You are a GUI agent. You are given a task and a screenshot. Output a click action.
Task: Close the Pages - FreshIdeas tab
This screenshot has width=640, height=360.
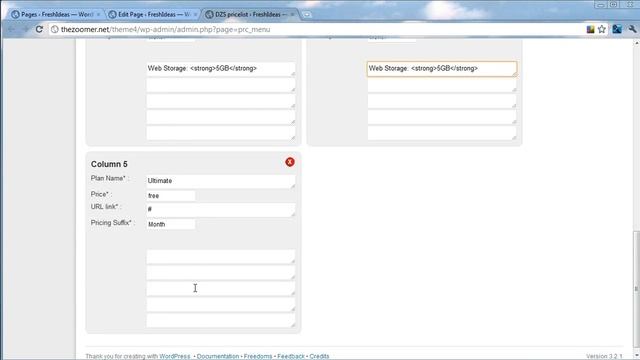point(98,14)
